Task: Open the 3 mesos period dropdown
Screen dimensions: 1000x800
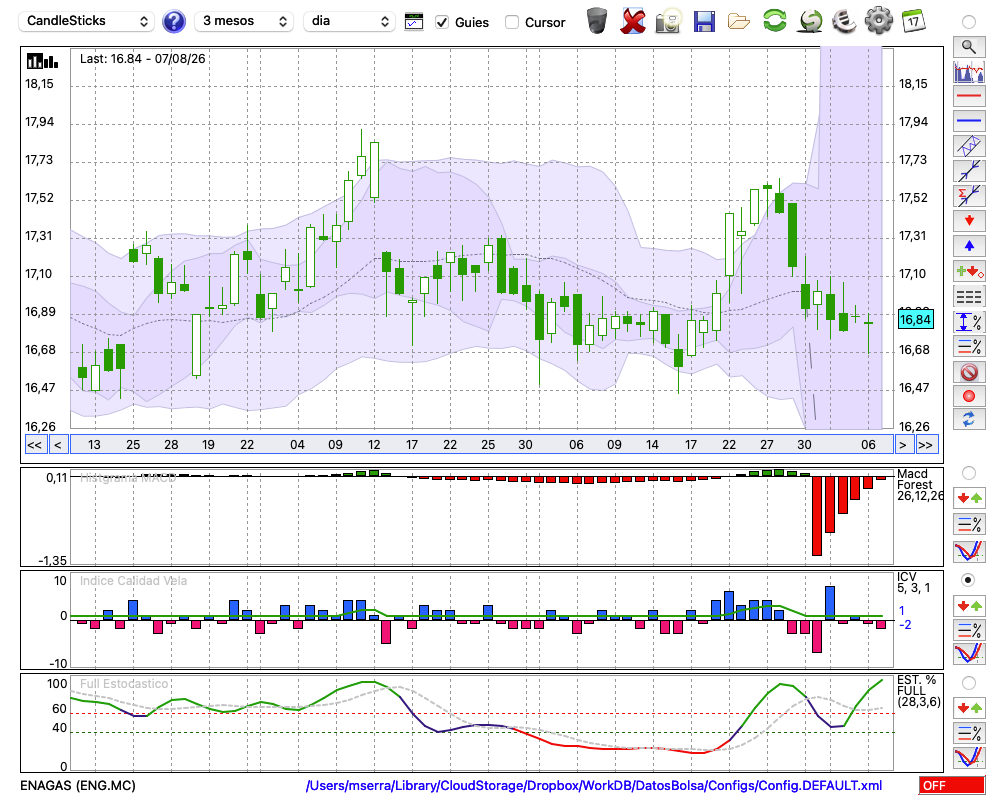Action: [x=244, y=21]
